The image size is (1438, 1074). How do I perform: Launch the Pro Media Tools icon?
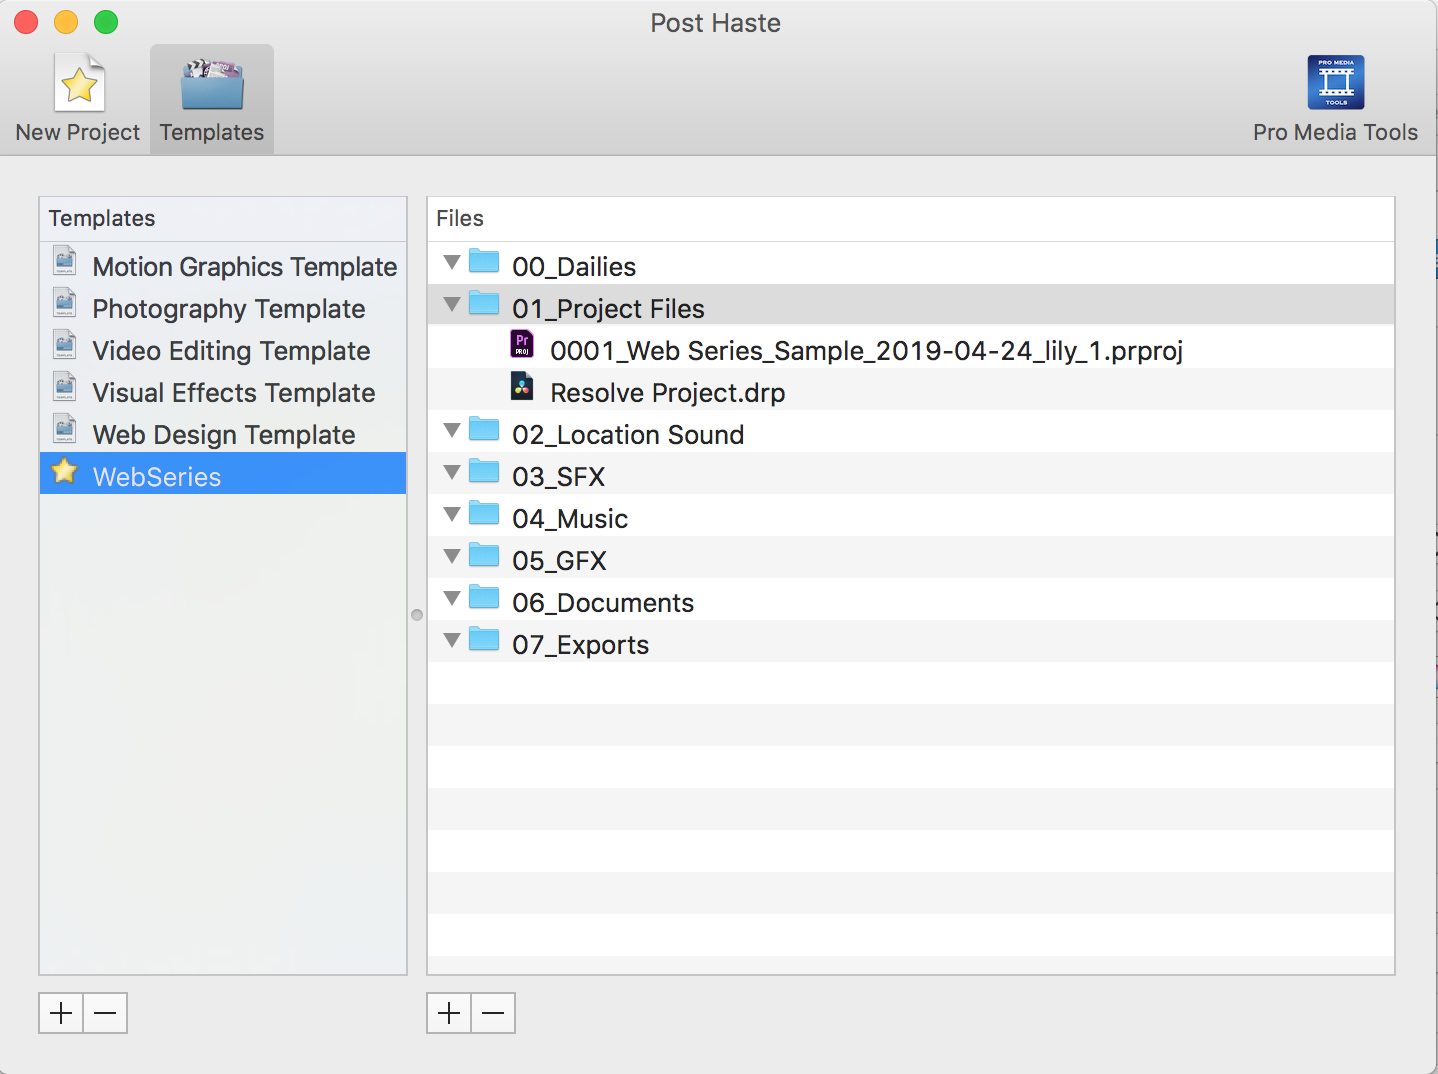point(1336,82)
